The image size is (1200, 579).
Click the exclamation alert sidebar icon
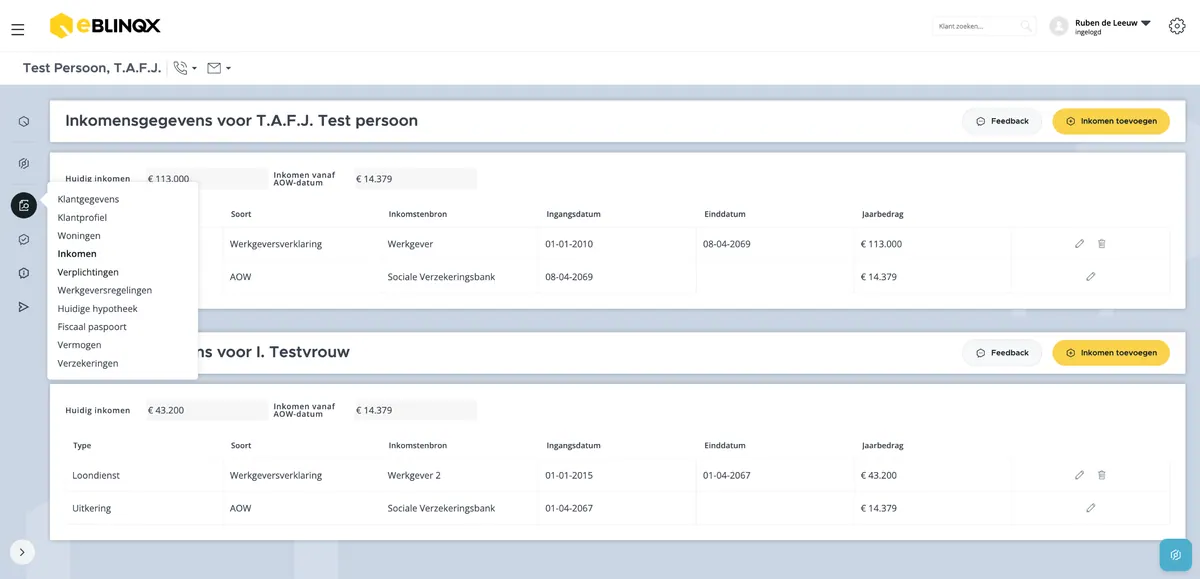coord(24,273)
